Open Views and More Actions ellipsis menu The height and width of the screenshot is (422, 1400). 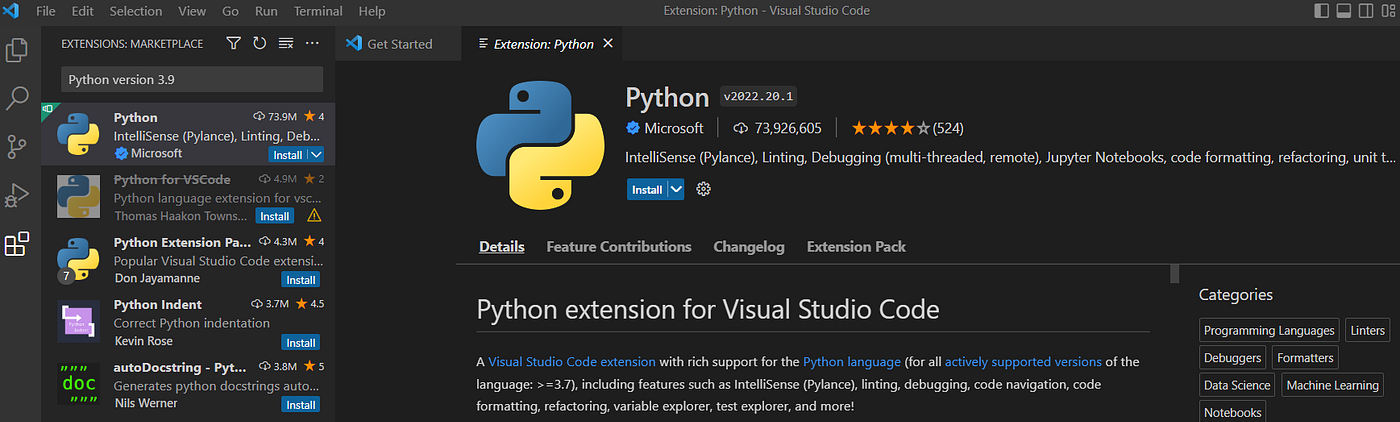click(312, 43)
